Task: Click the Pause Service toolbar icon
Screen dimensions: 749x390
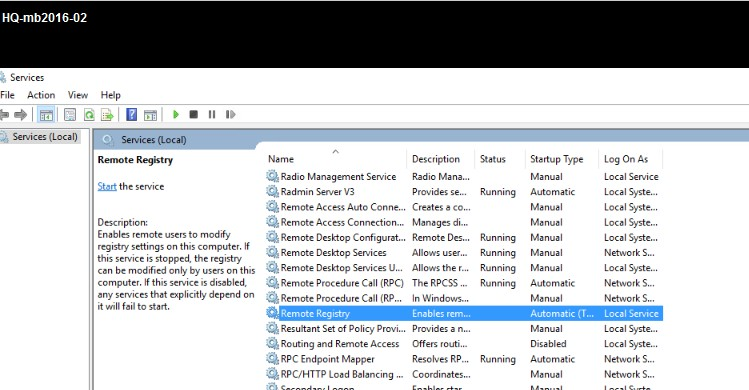Action: tap(212, 115)
